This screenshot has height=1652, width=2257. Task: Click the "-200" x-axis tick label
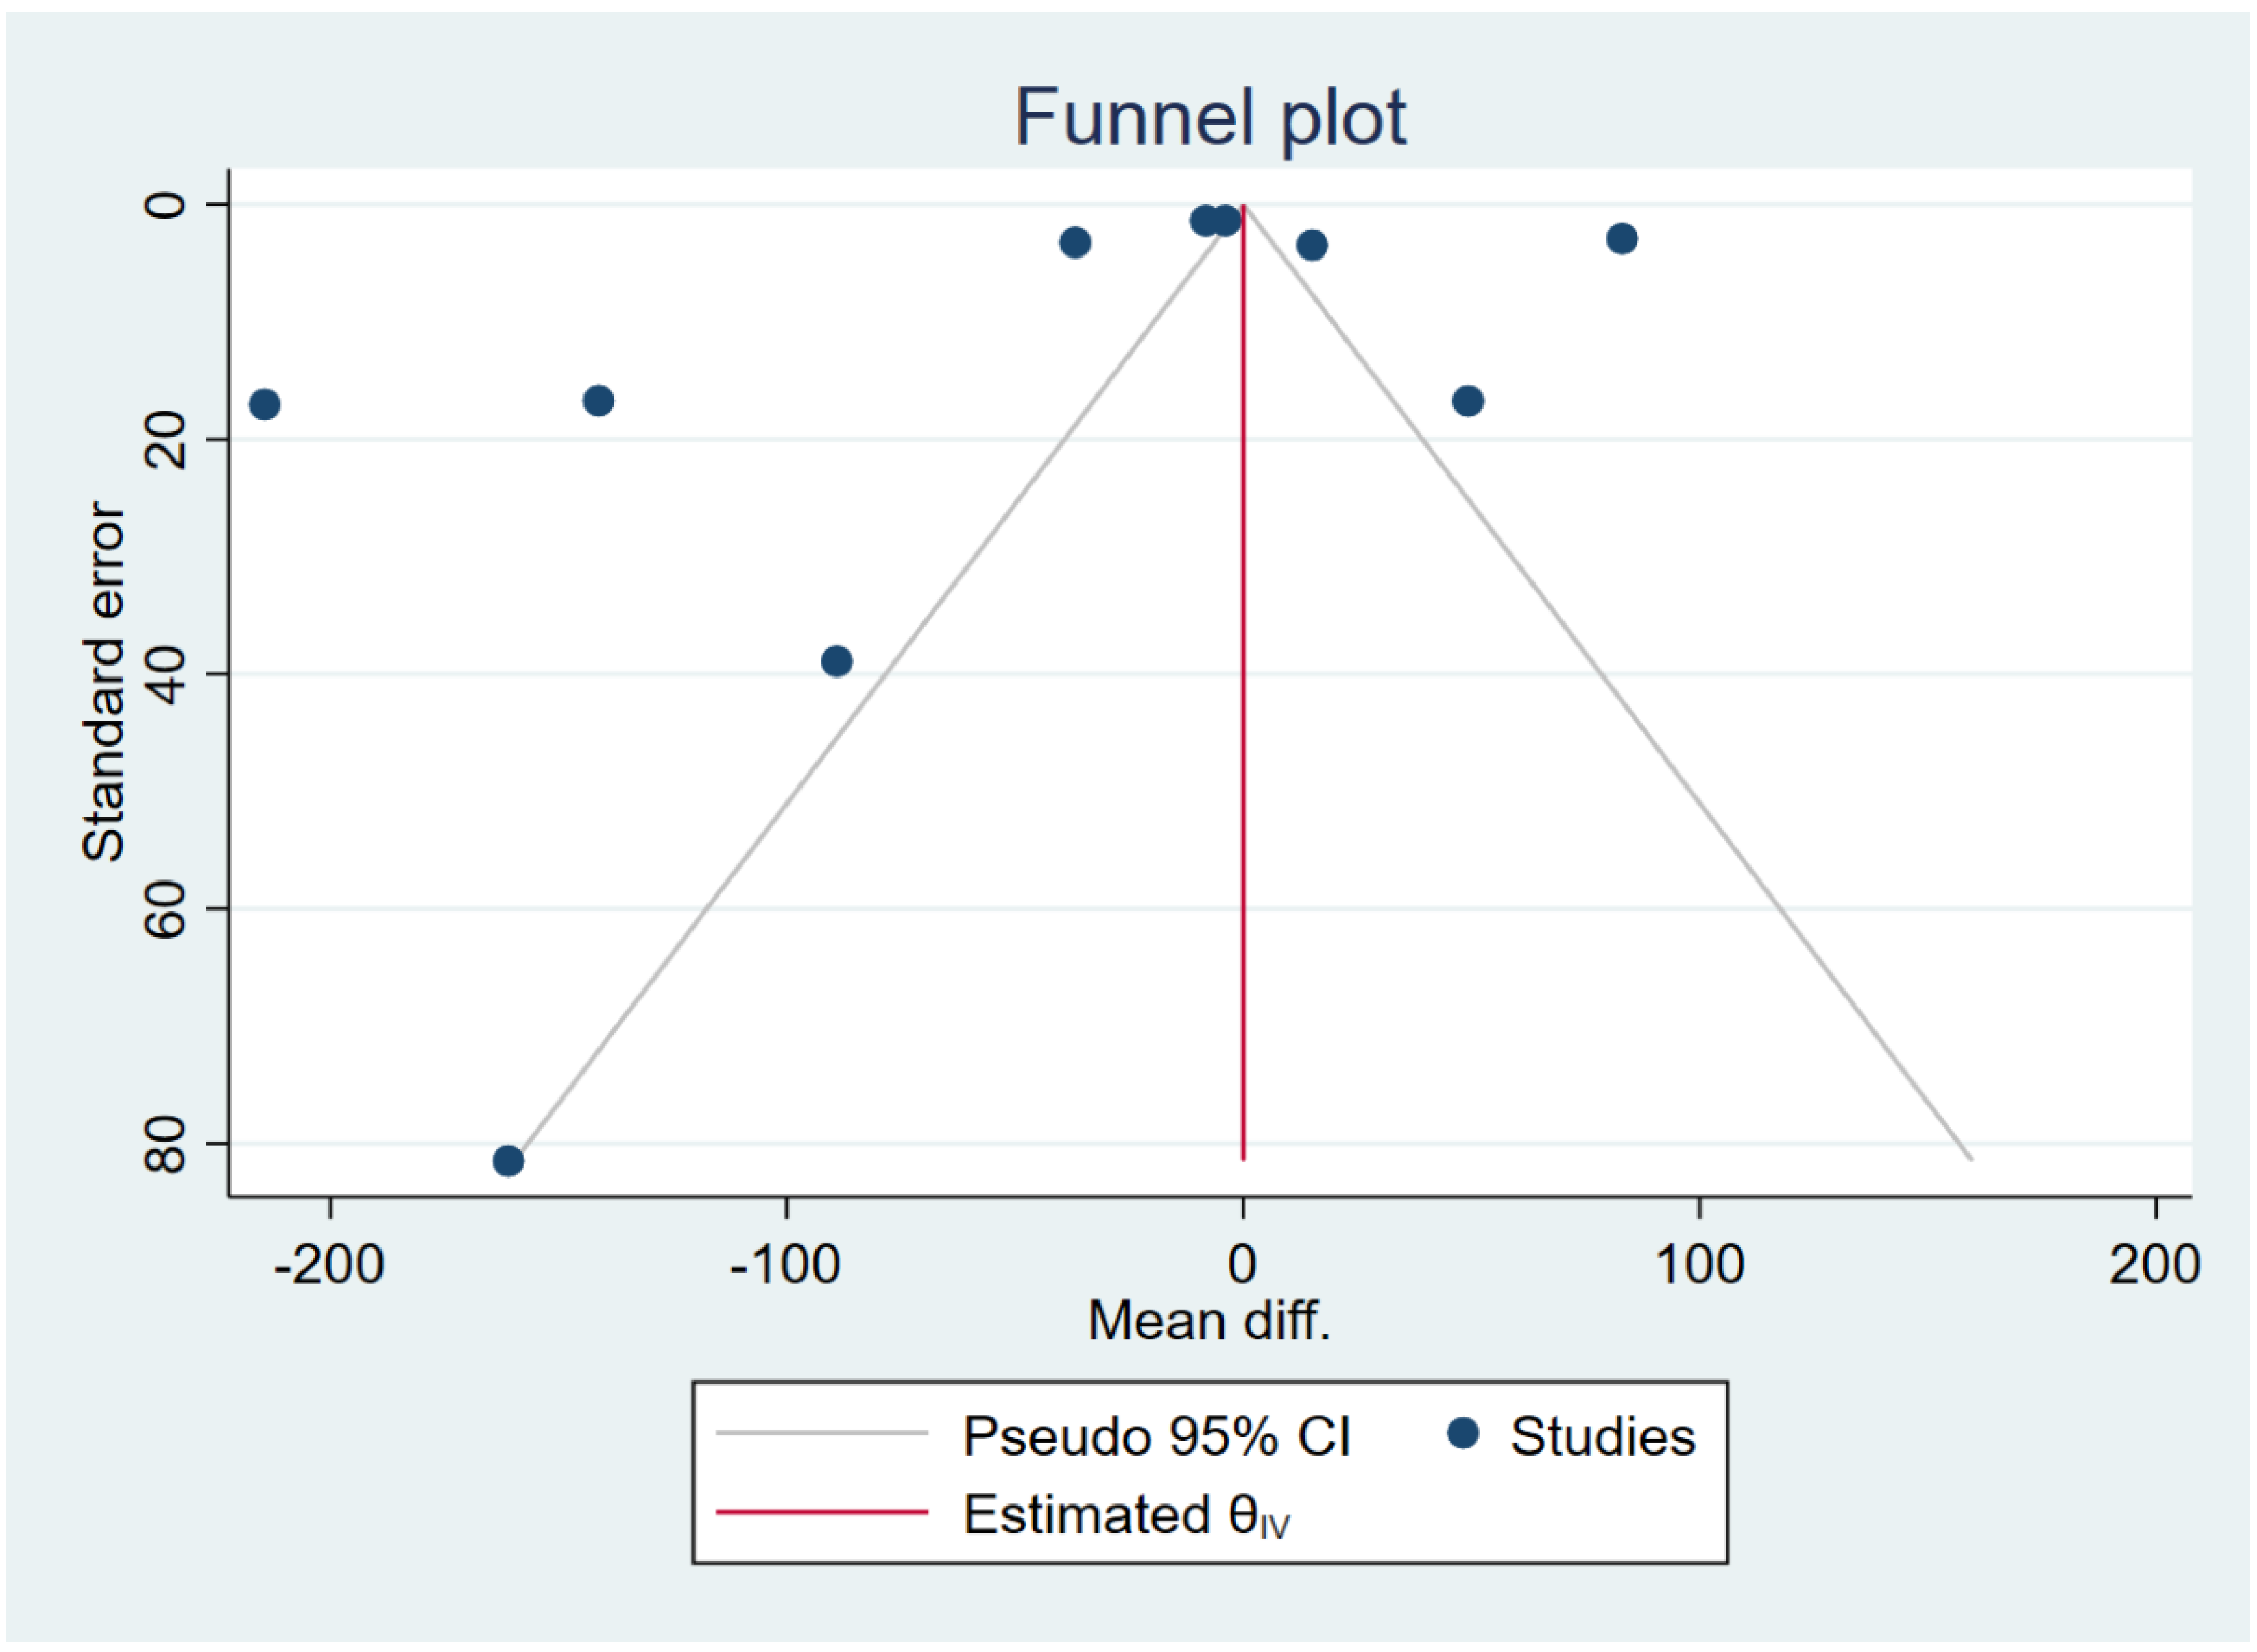328,1265
